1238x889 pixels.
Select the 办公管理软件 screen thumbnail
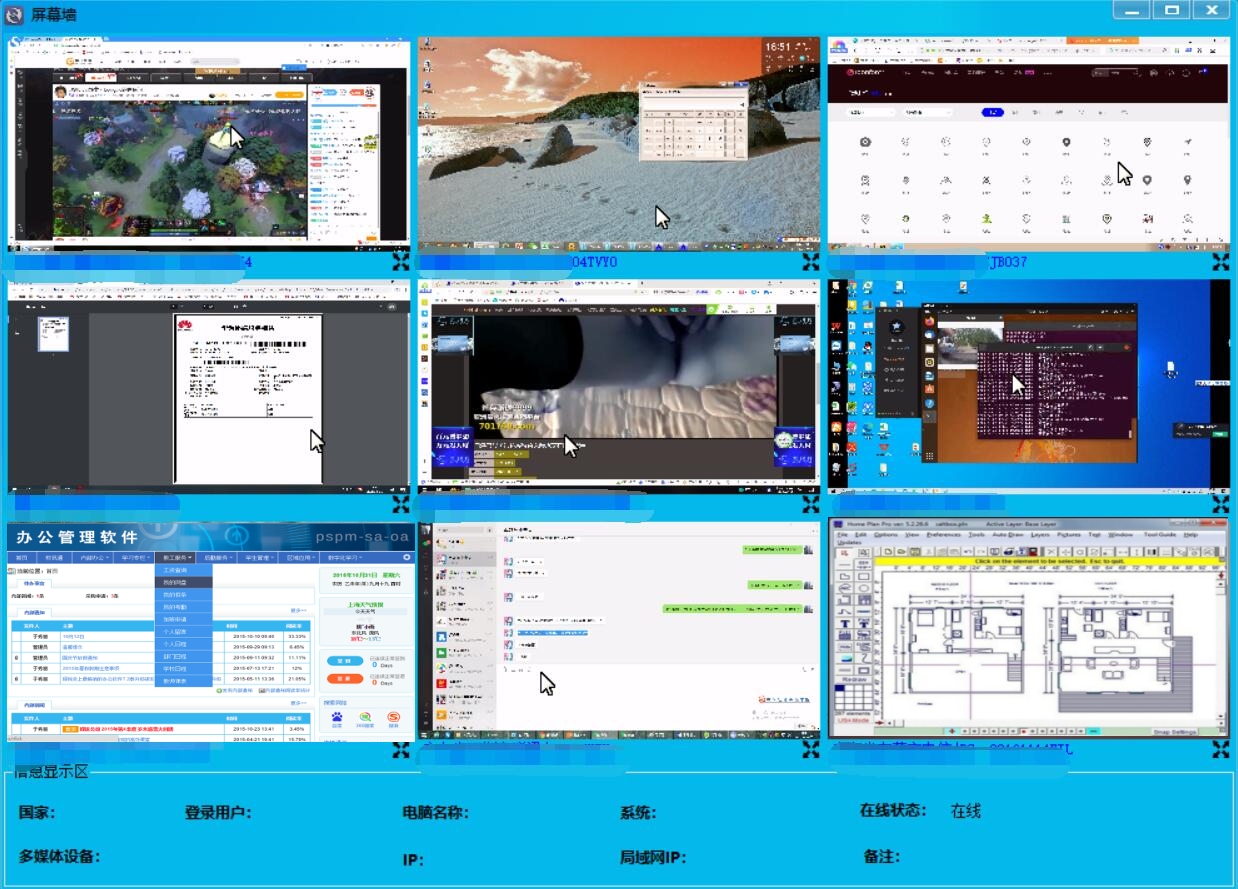[208, 631]
